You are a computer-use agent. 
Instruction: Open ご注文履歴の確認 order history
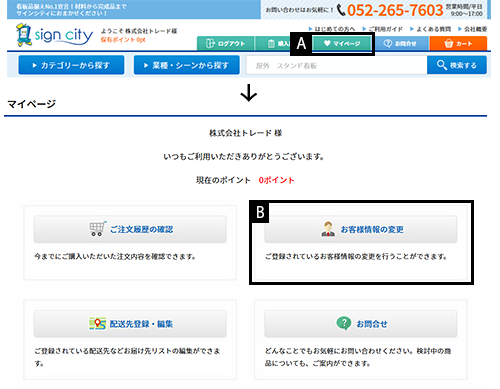pos(130,229)
